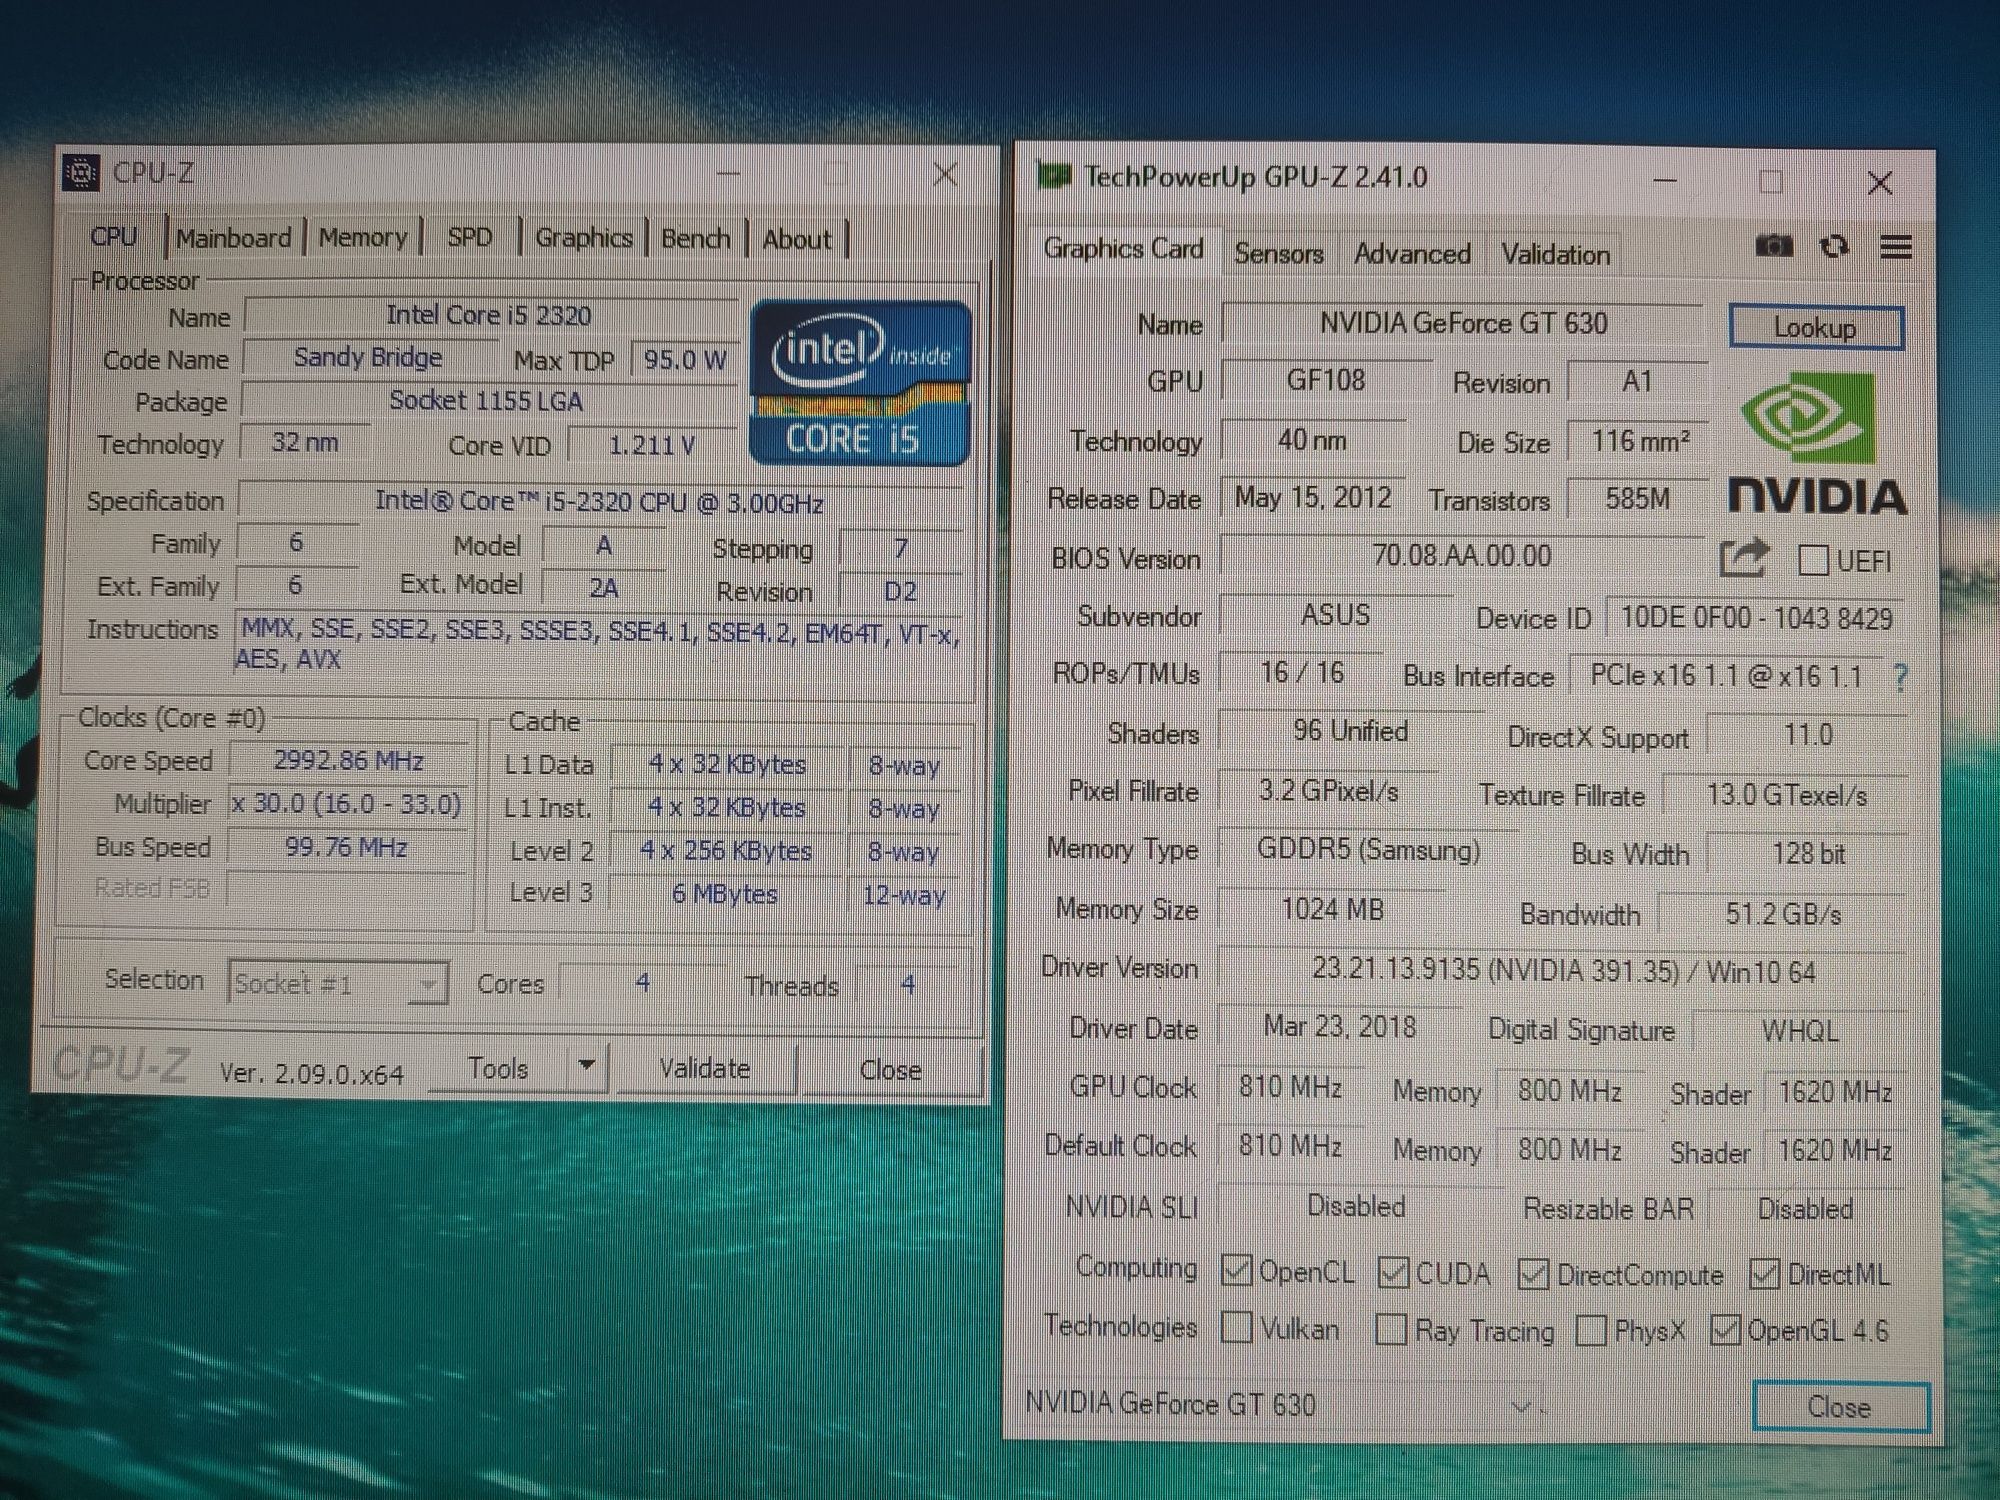Click the Texture Fillrate value 13.0 GTexel/s
The image size is (2000, 1500).
pyautogui.click(x=1786, y=796)
